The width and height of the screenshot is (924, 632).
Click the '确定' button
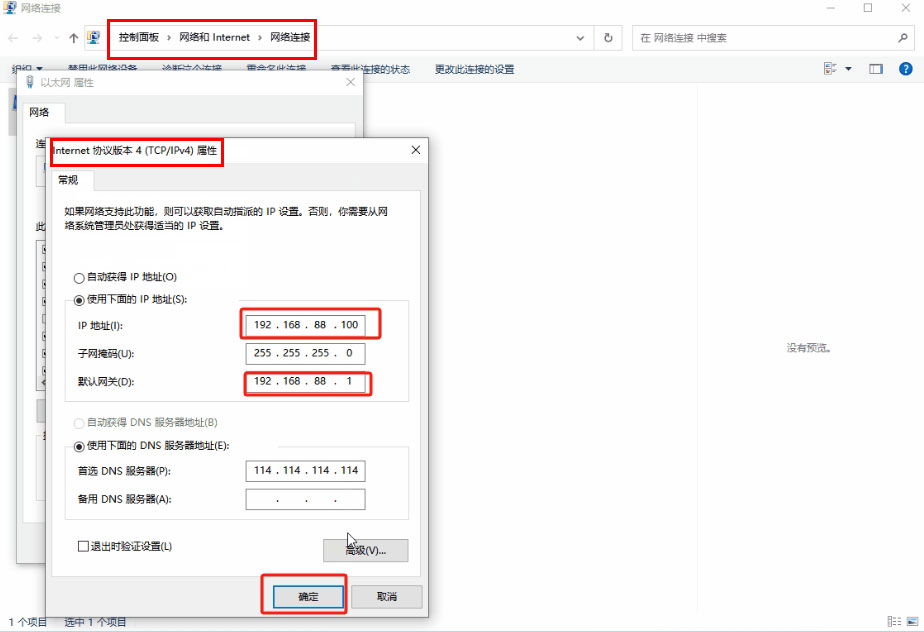(x=307, y=596)
